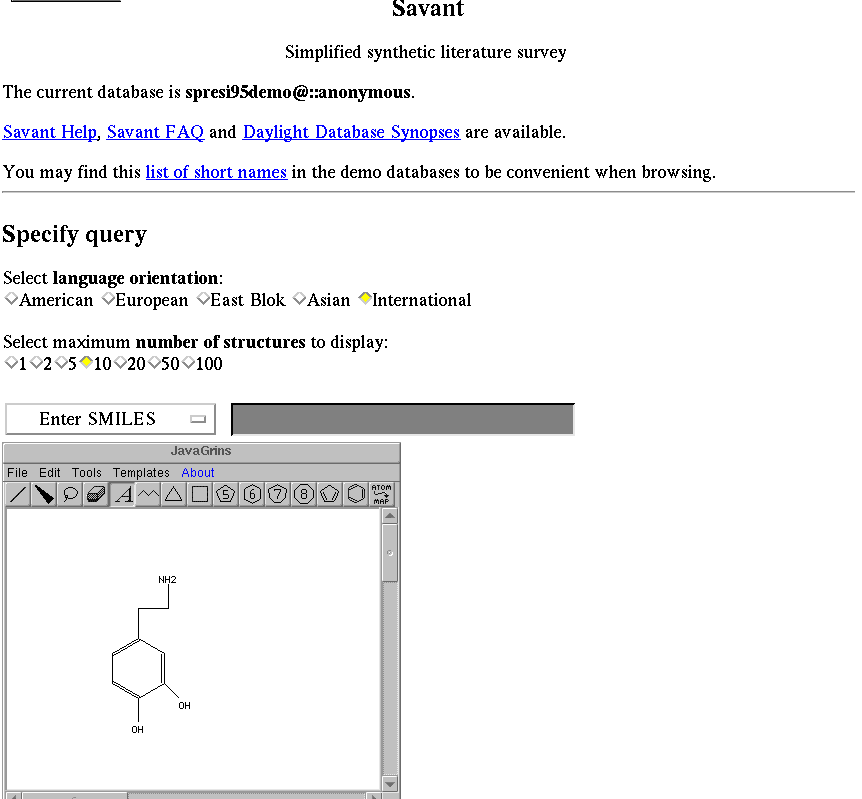This screenshot has width=862, height=799.
Task: Select the zigzag chain tool
Action: point(148,494)
